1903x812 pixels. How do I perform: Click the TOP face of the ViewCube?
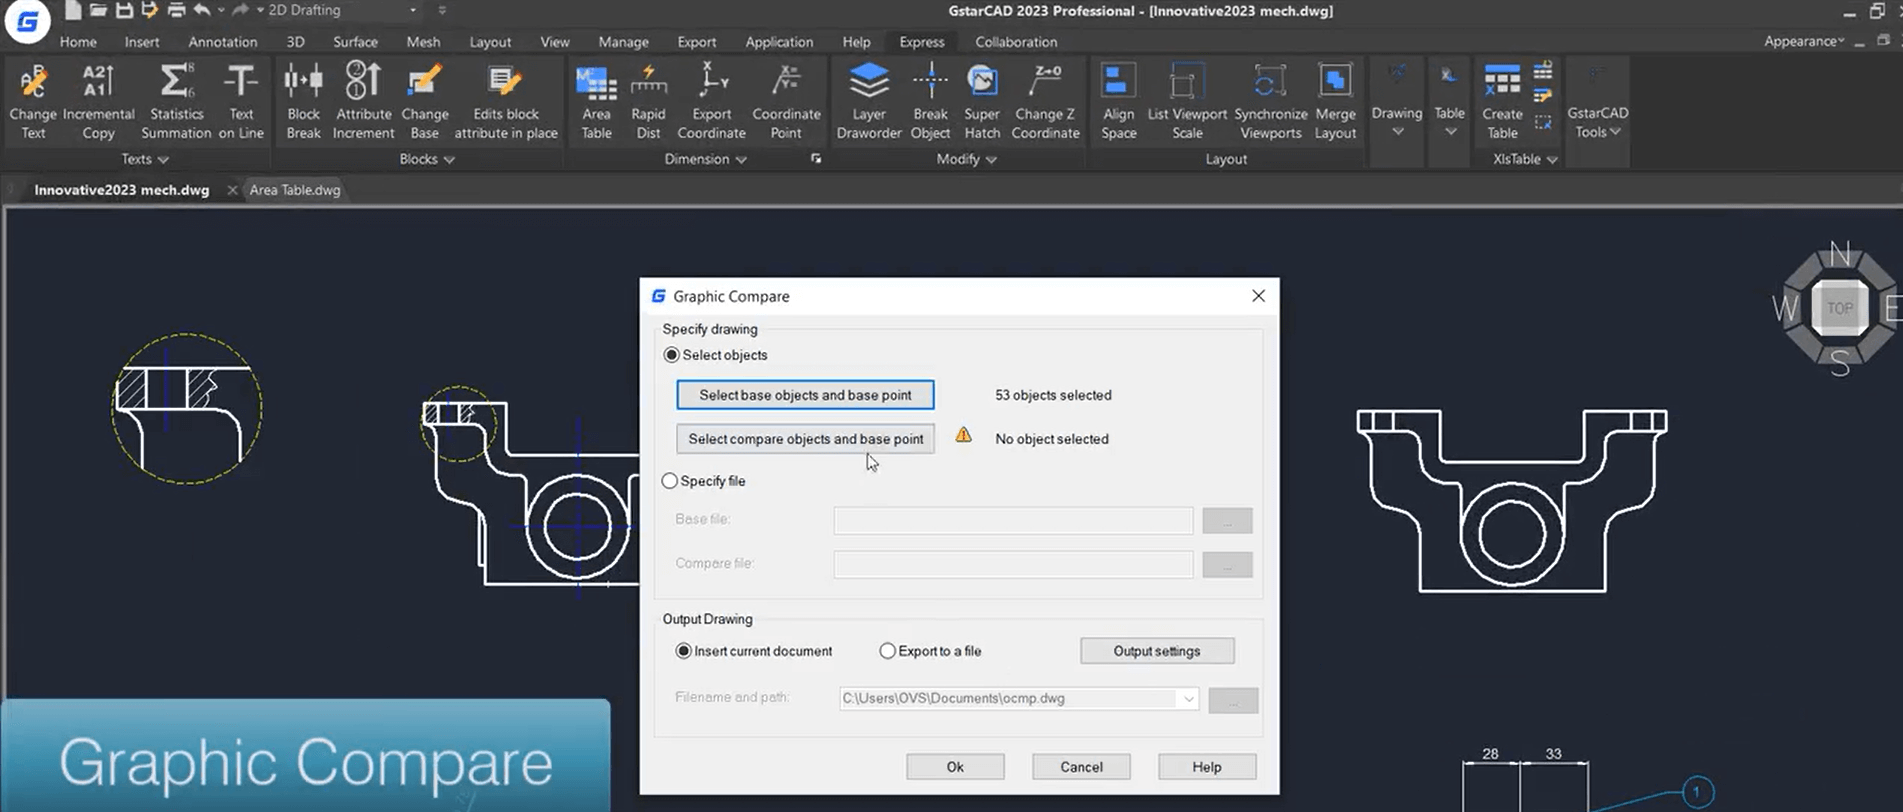[x=1839, y=308]
